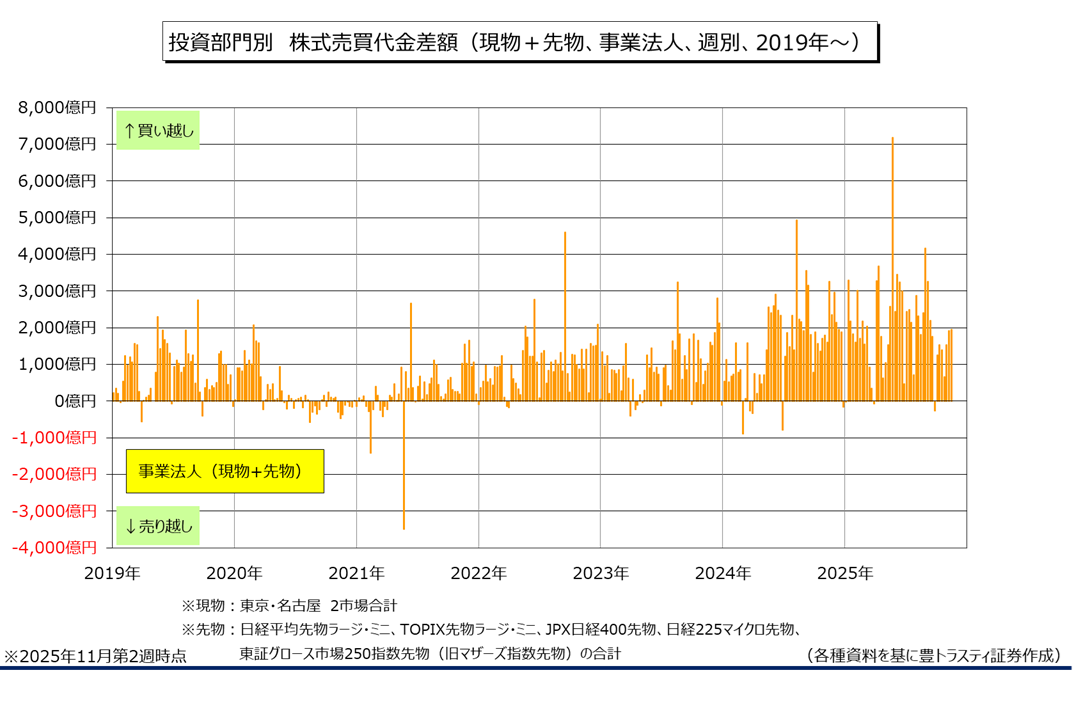The width and height of the screenshot is (1074, 707).
Task: Click the green ↑買い越し label
Action: pos(158,130)
